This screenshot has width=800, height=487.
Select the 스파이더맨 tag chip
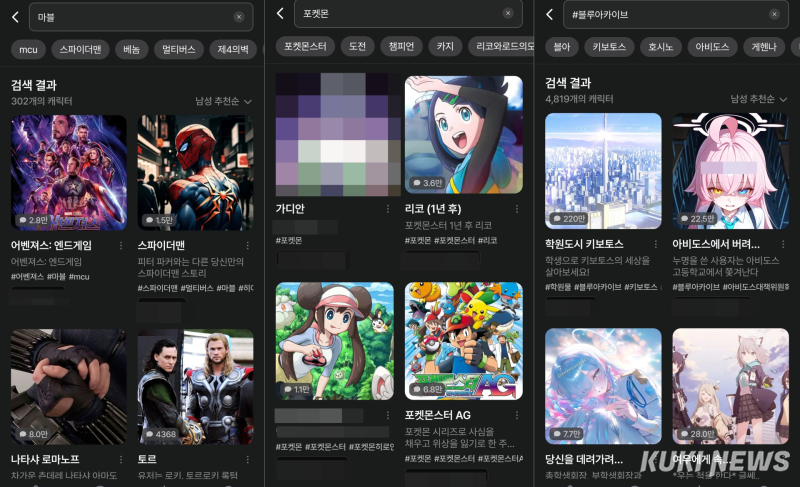tap(80, 49)
